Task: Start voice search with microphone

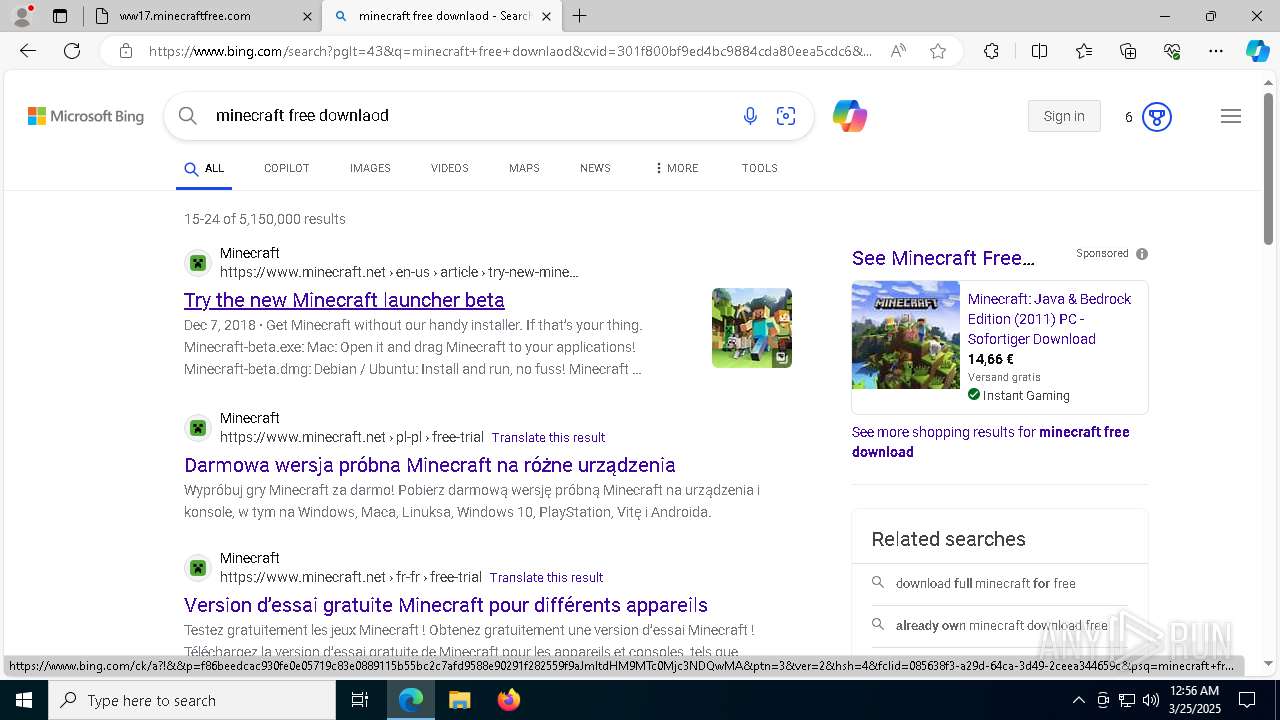Action: click(750, 116)
